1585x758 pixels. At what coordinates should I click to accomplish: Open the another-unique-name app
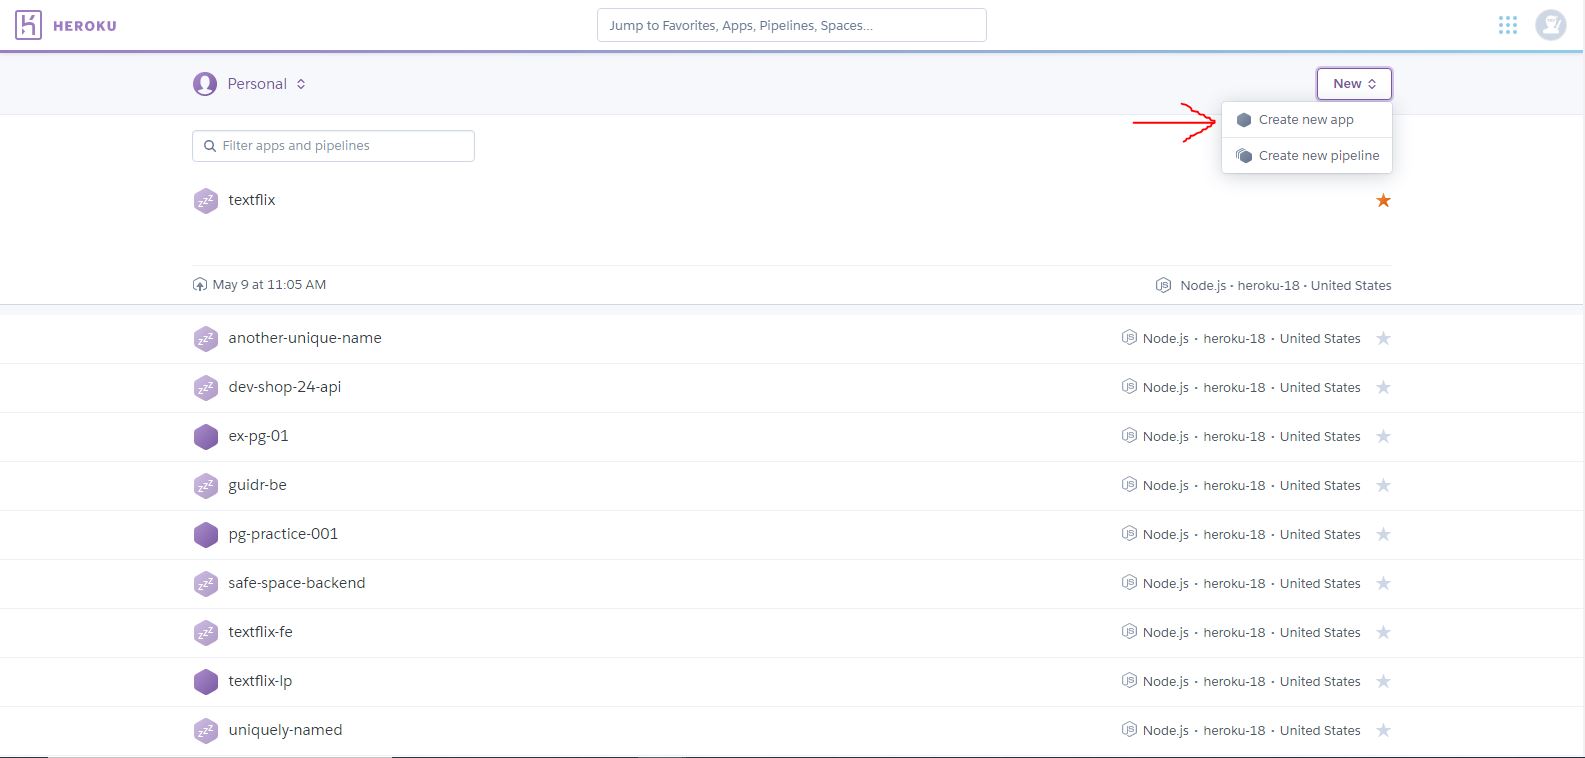click(x=305, y=338)
